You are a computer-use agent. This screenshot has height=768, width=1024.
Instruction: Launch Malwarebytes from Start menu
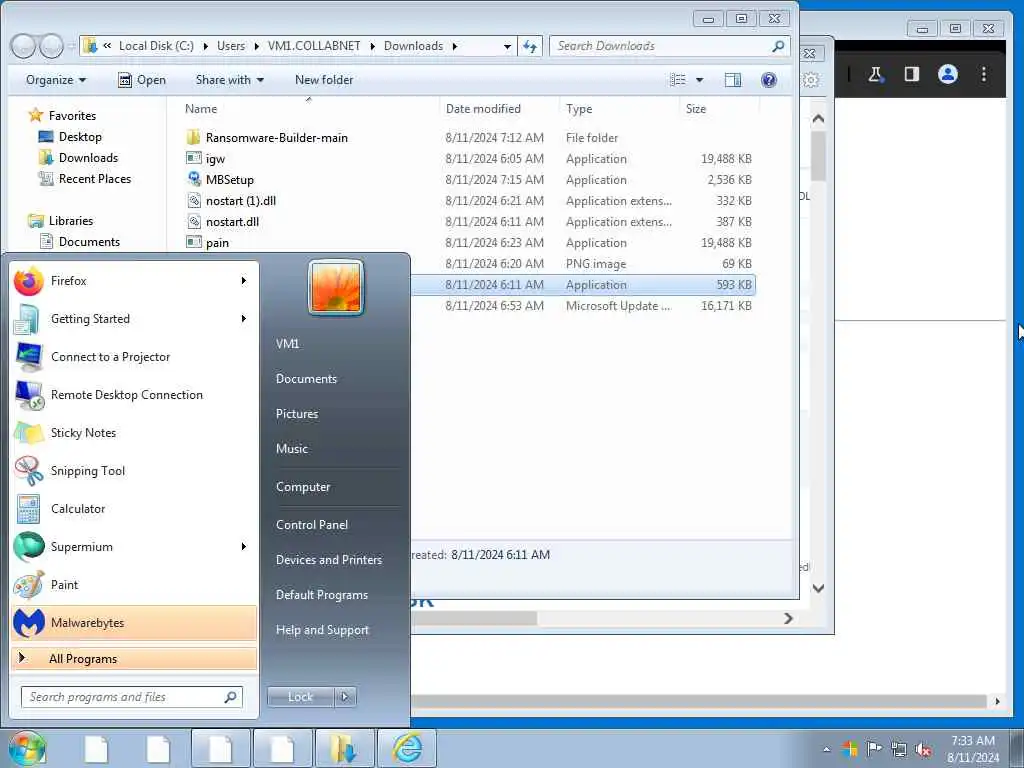134,623
